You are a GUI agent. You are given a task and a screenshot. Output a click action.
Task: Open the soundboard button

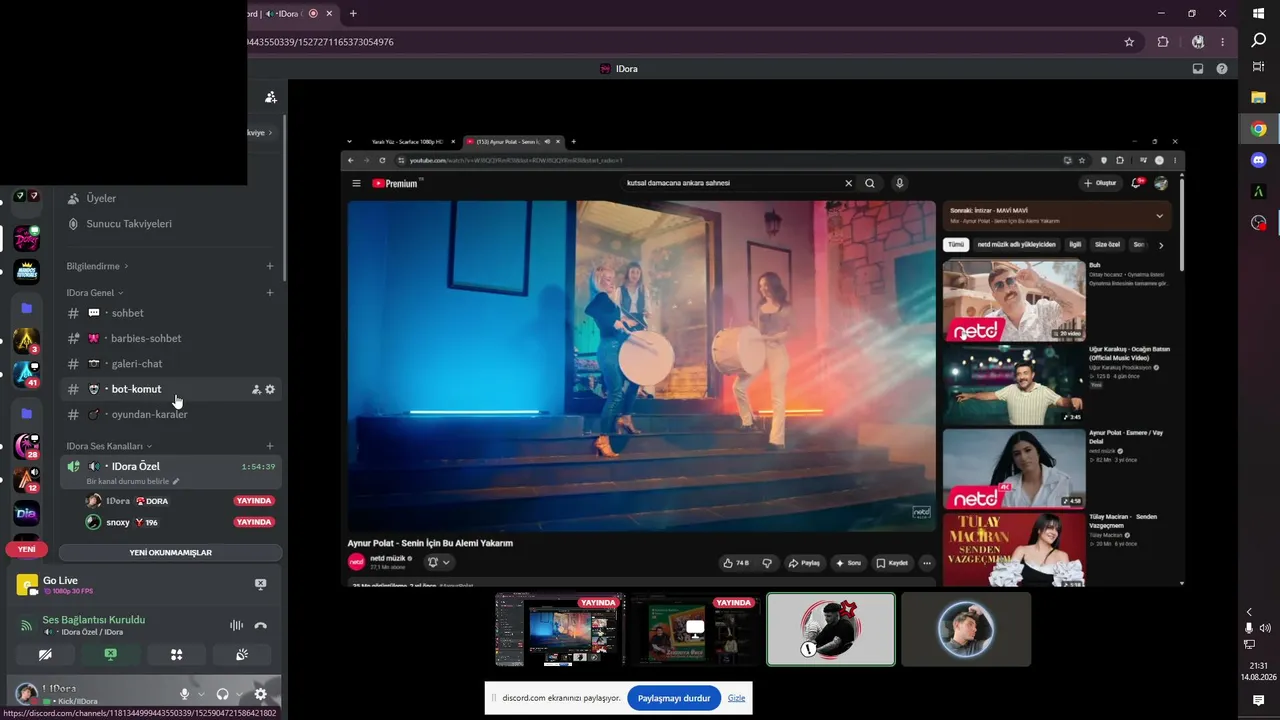tap(241, 655)
